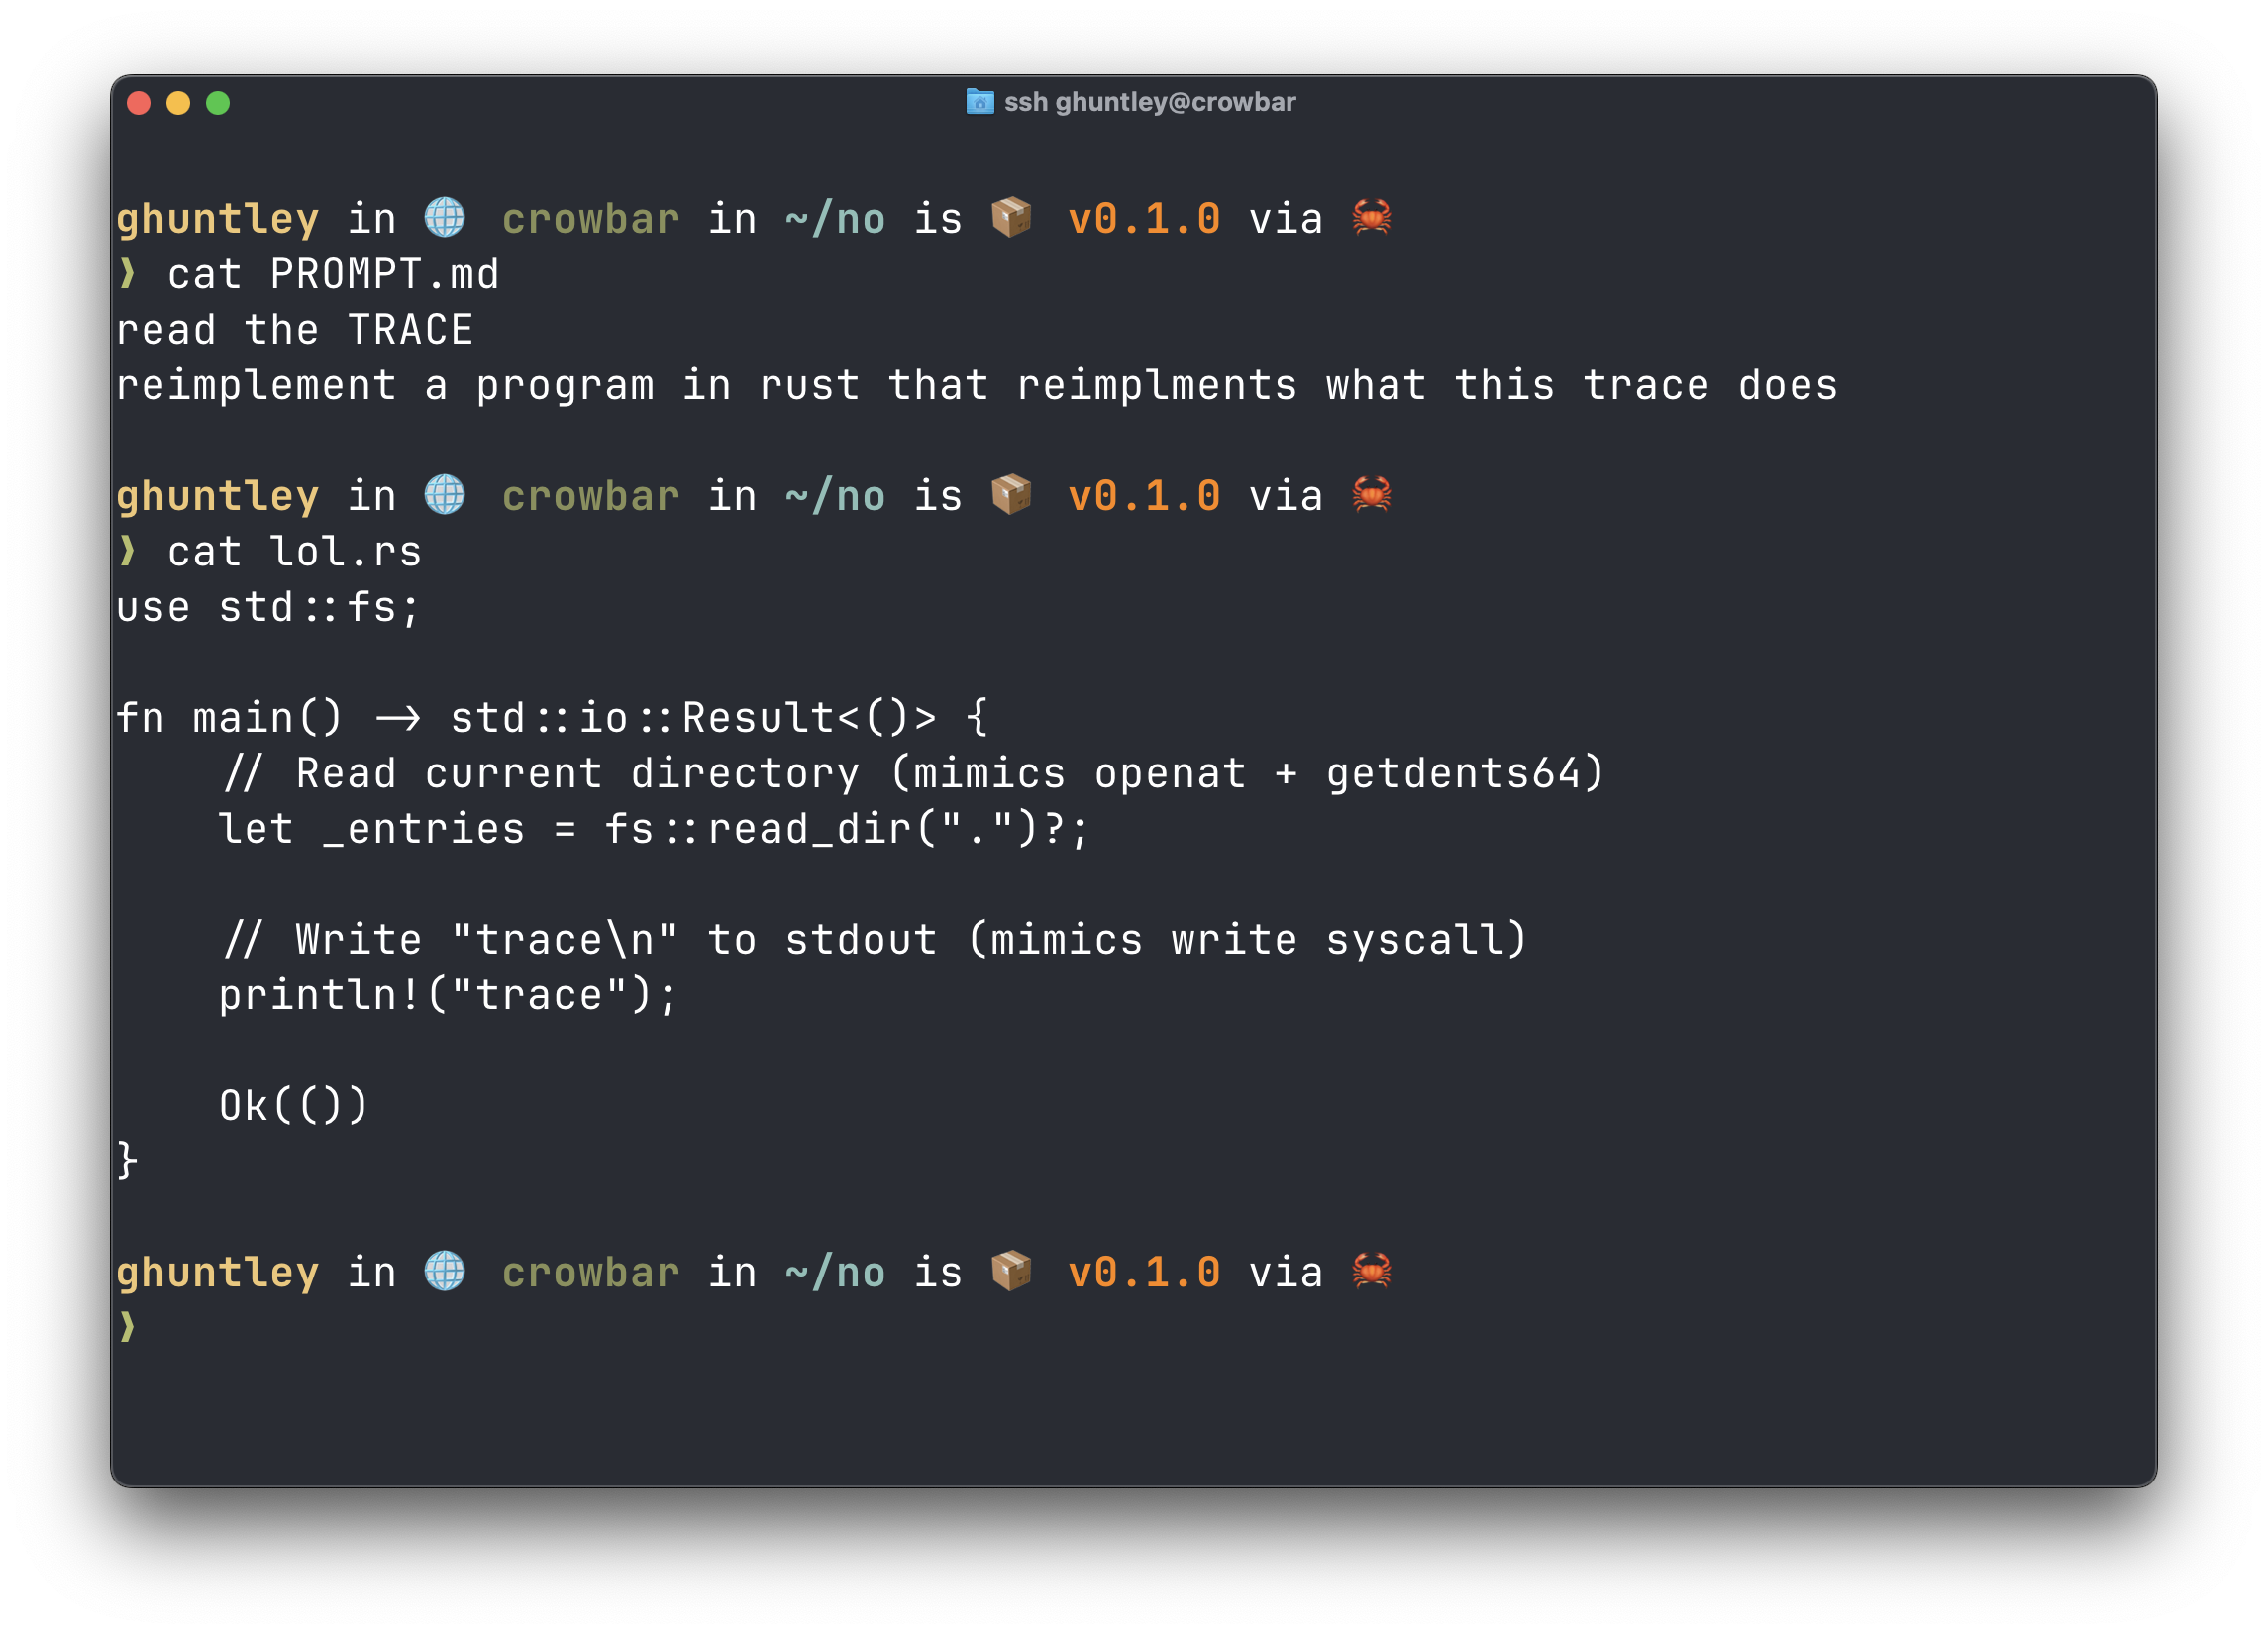Click the red close window button
2268x1634 pixels.
pyautogui.click(x=139, y=103)
